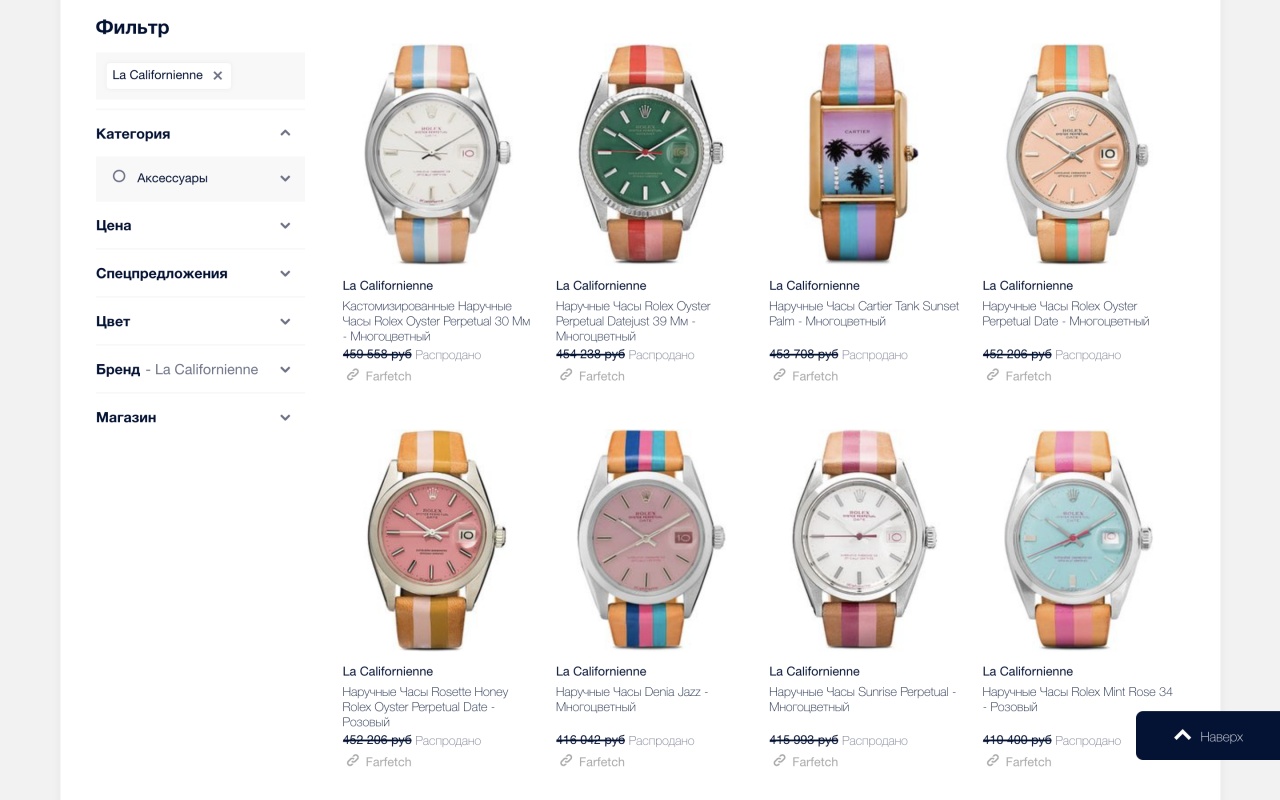Click link icon under Rolex Oyster Perpetual 30 Мм
Viewport: 1280px width, 800px height.
click(x=352, y=375)
